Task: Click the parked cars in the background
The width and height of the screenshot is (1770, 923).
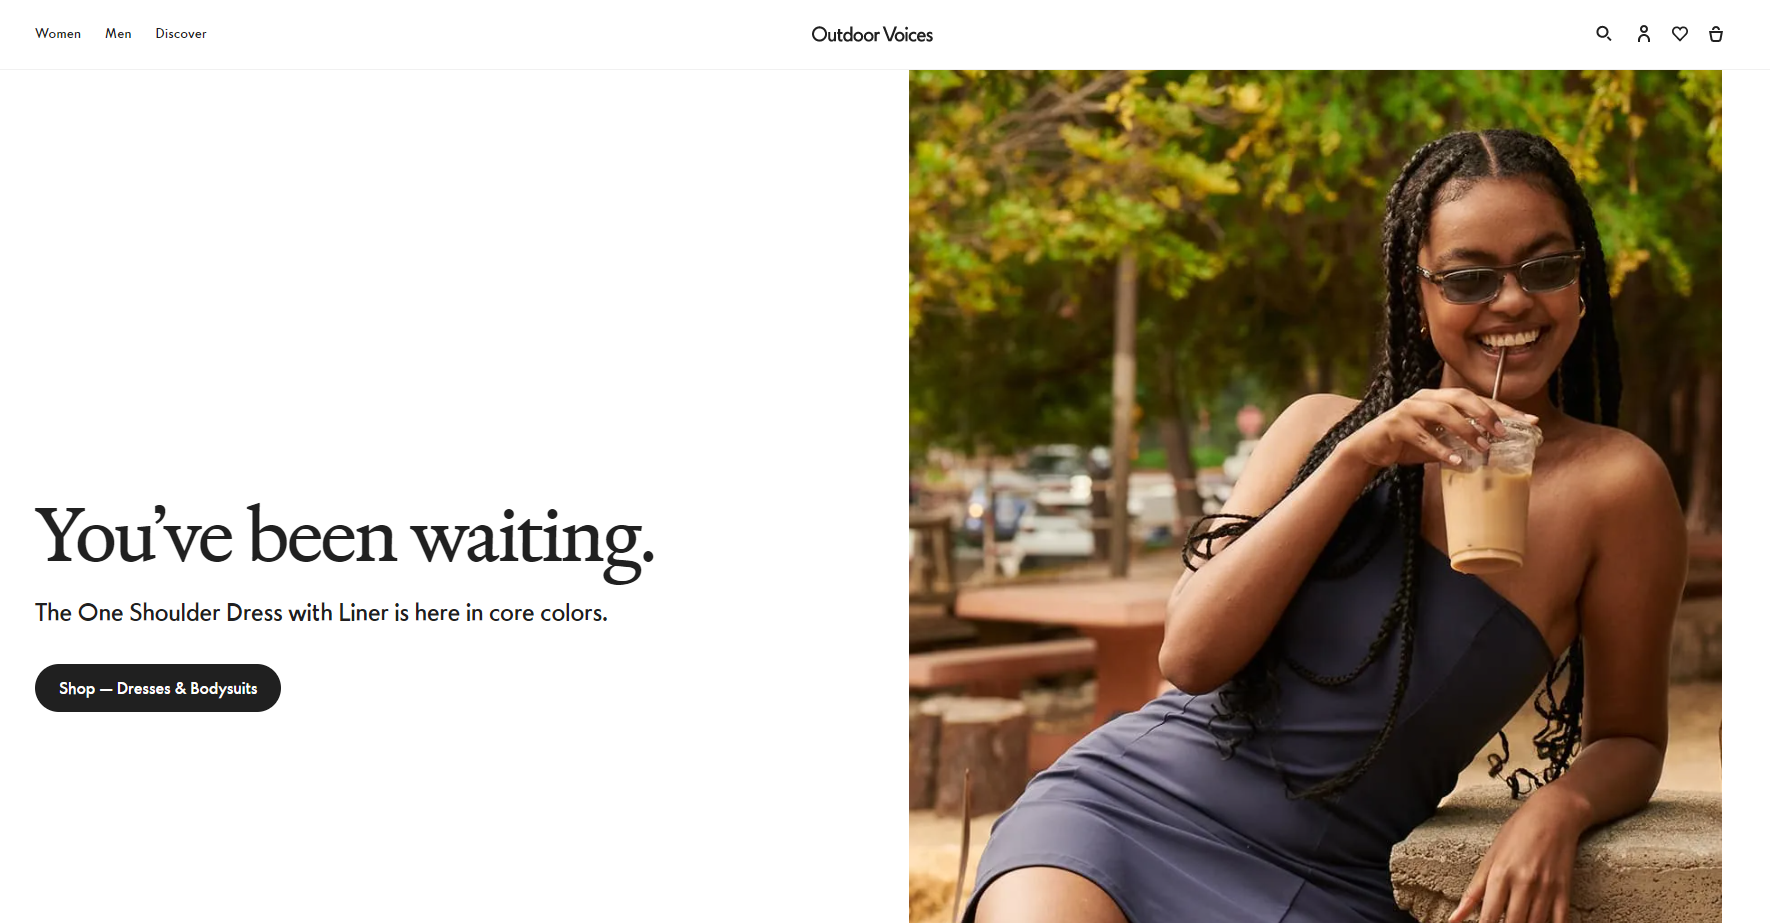Action: coord(1040,500)
